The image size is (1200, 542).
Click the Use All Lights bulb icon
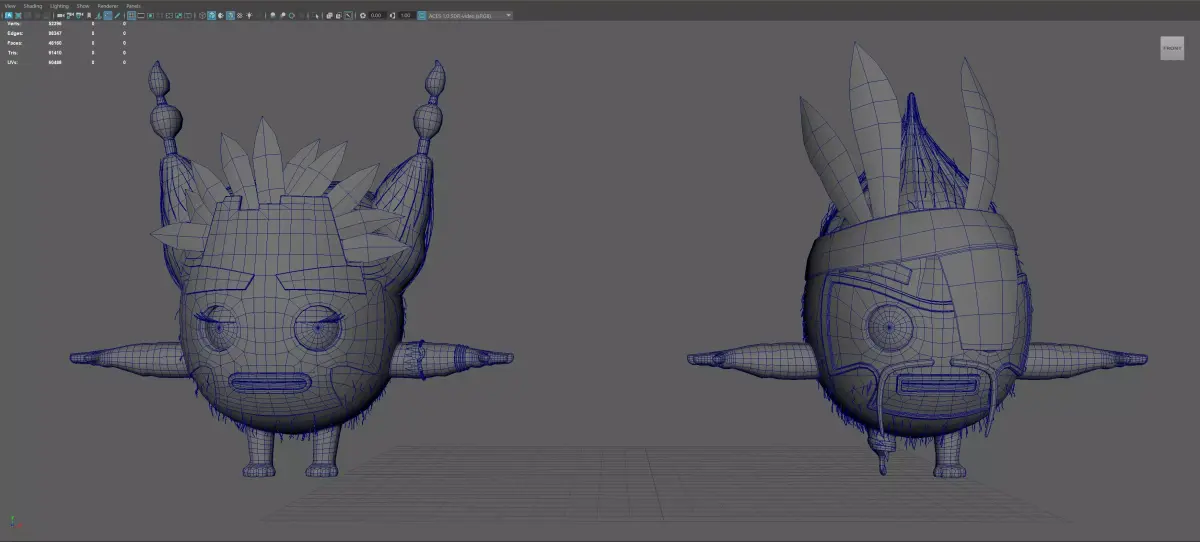(249, 16)
